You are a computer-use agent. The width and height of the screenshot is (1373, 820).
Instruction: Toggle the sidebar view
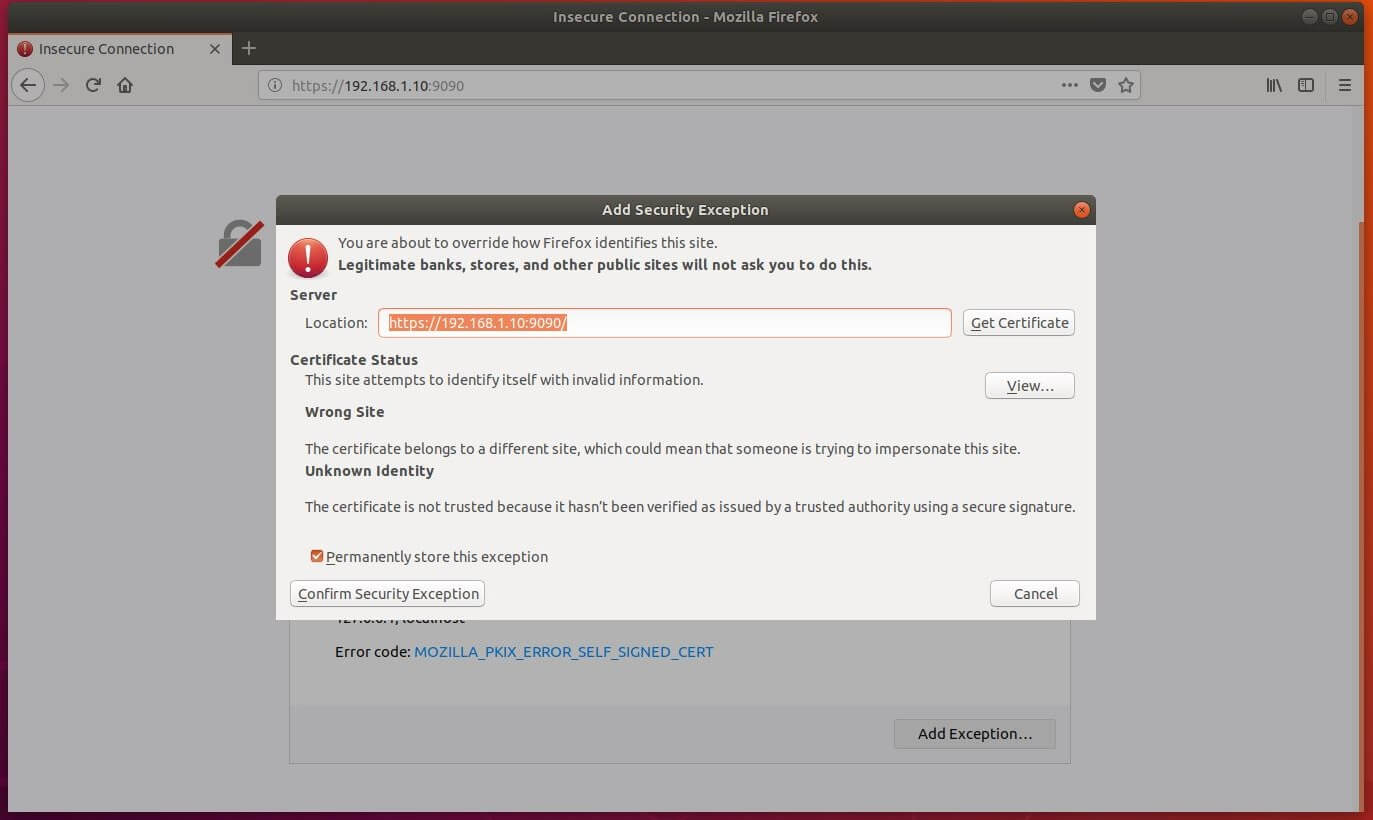click(1306, 85)
